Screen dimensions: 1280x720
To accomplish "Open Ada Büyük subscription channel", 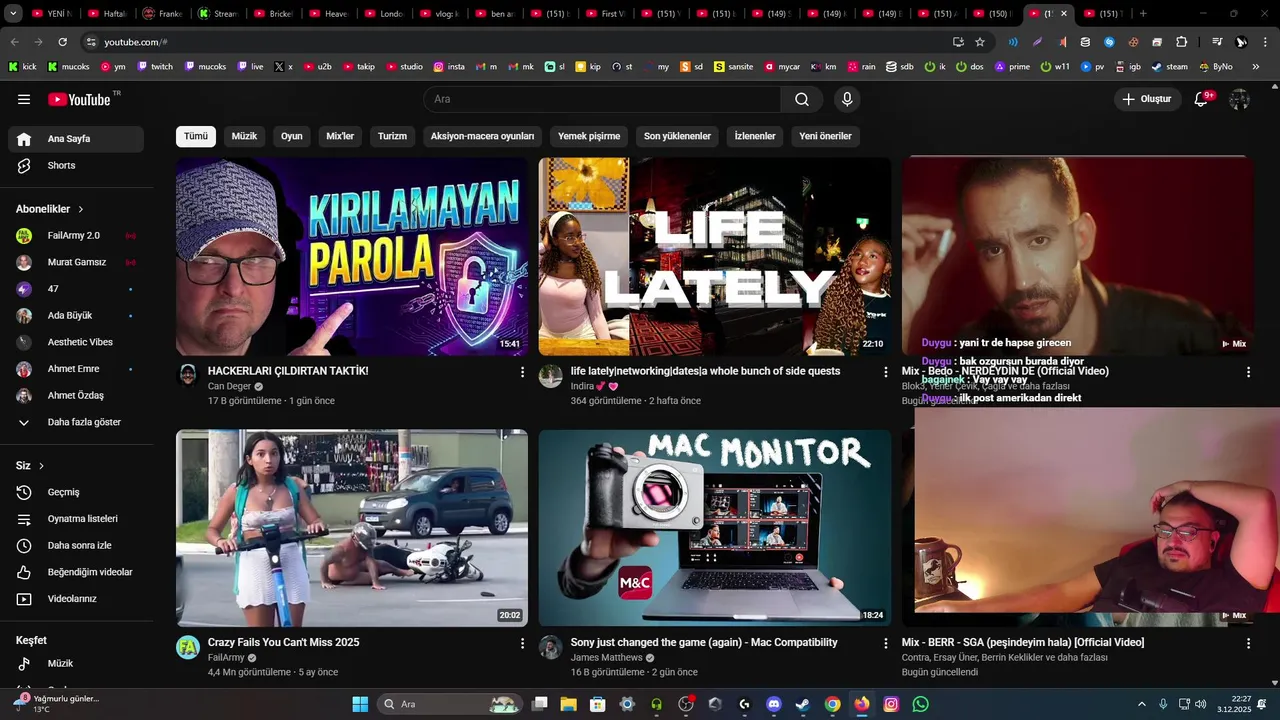I will (76, 316).
